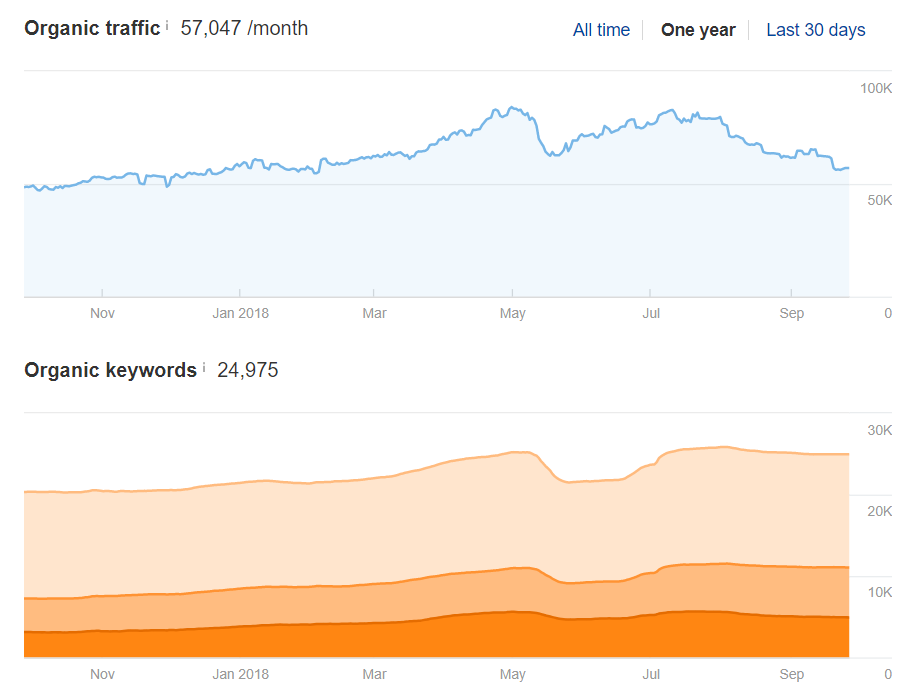Click May label under traffic chart
Viewport: 913px width, 688px height.
(512, 313)
